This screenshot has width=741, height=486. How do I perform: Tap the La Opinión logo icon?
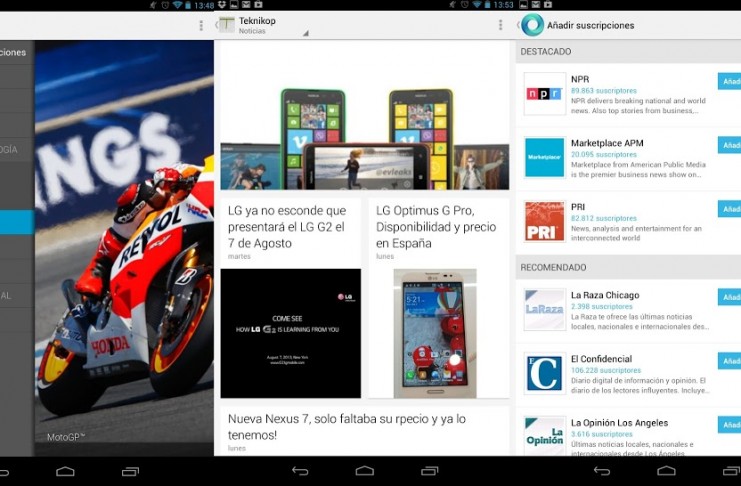(544, 436)
